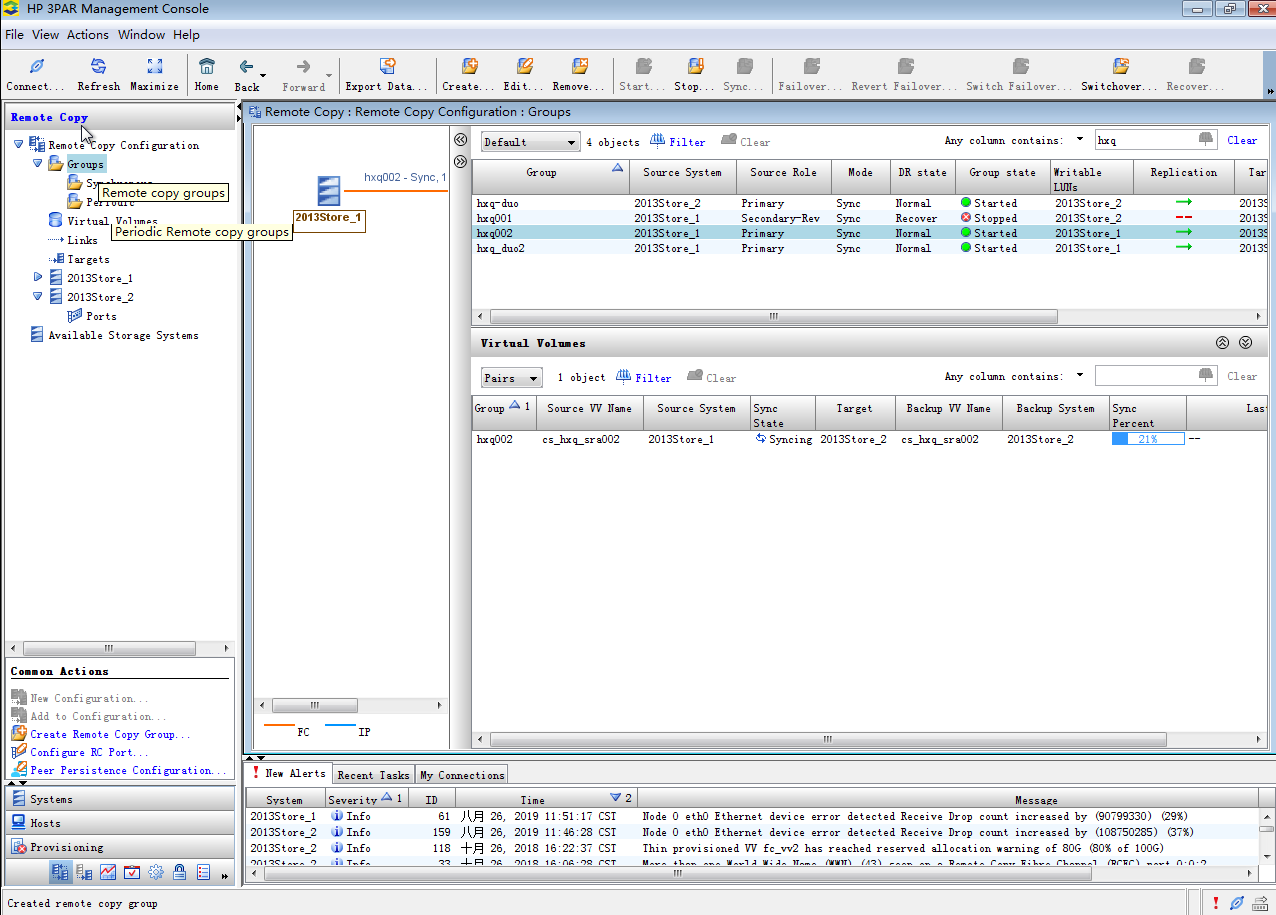
Task: Select the Targets tree item
Action: click(x=88, y=259)
